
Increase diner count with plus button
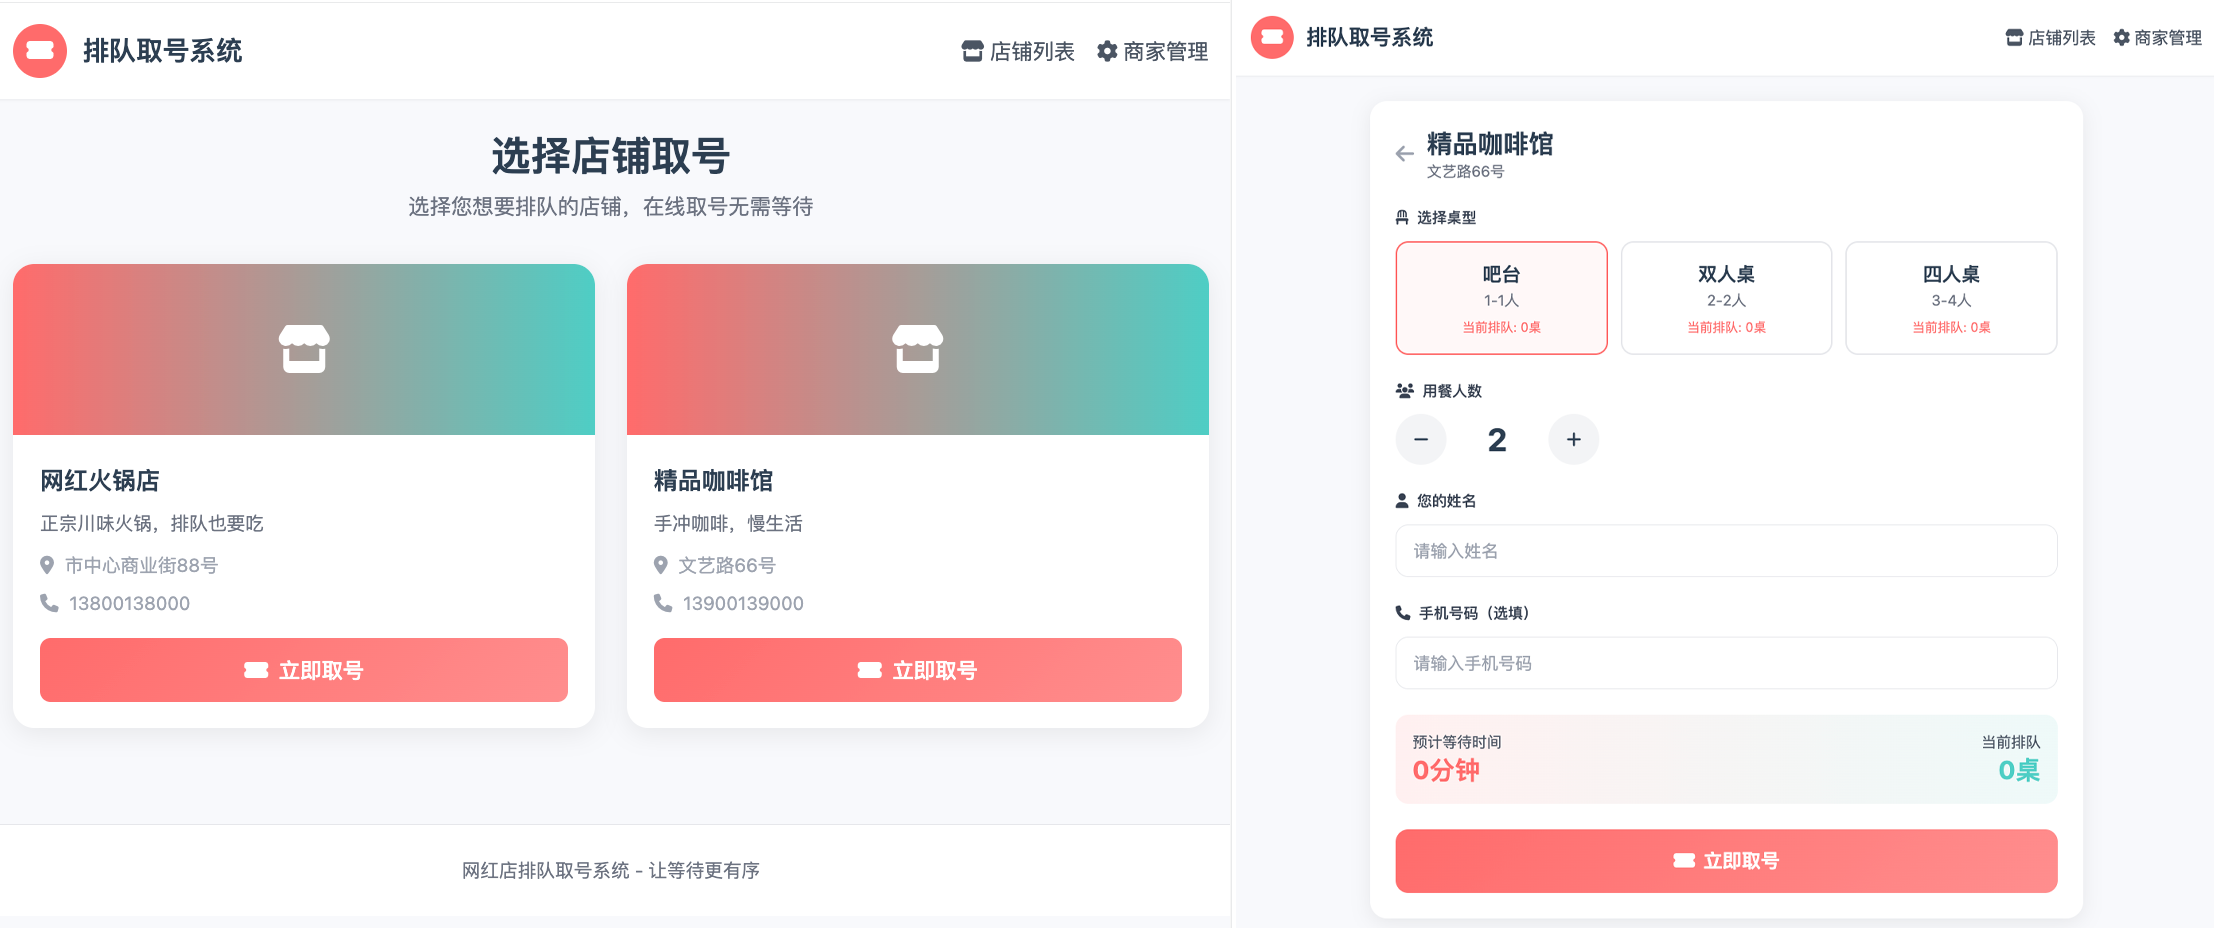pos(1574,440)
